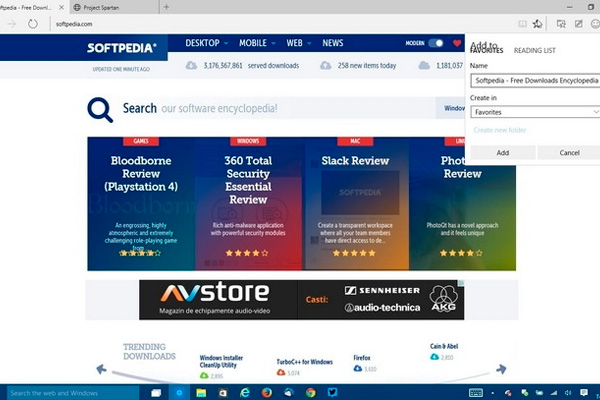Select the Reading List tab
Viewport: 600px width, 400px height.
pyautogui.click(x=534, y=50)
